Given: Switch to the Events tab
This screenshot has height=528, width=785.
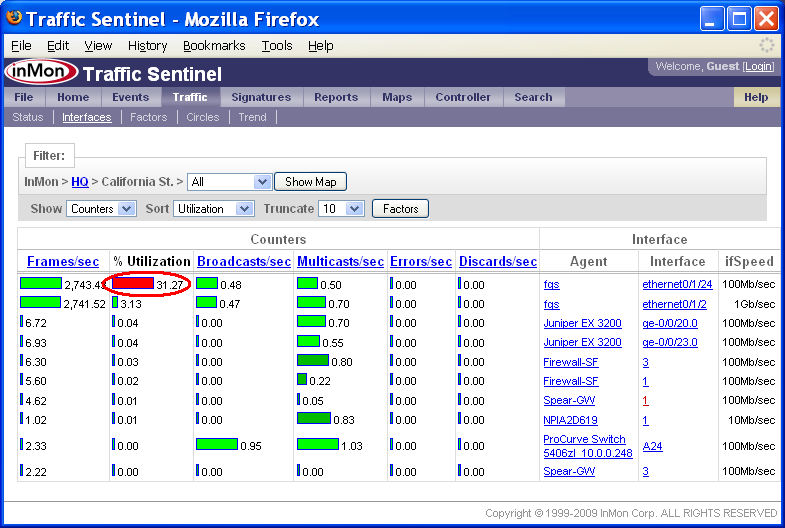Looking at the screenshot, I should click(x=131, y=97).
